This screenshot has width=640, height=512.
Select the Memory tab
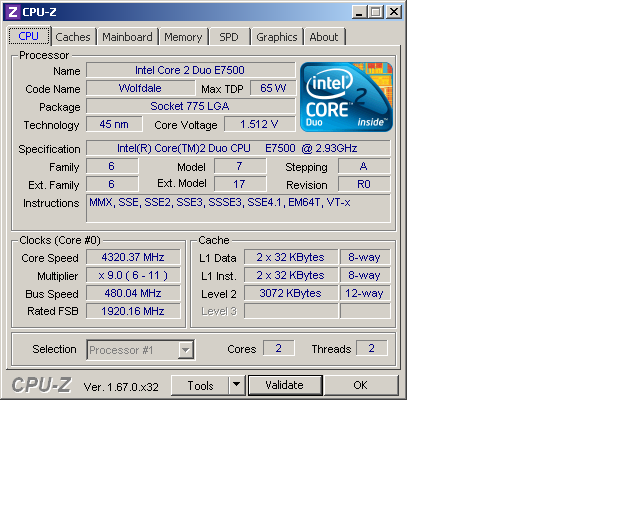183,37
